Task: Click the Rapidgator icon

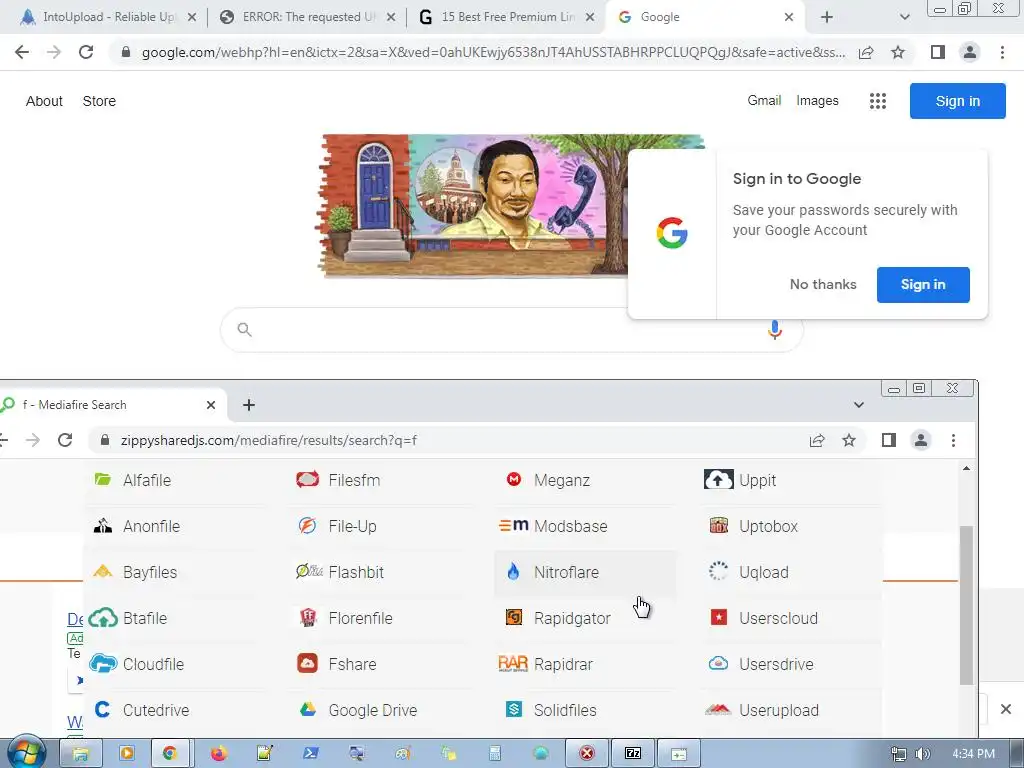Action: pos(514,617)
